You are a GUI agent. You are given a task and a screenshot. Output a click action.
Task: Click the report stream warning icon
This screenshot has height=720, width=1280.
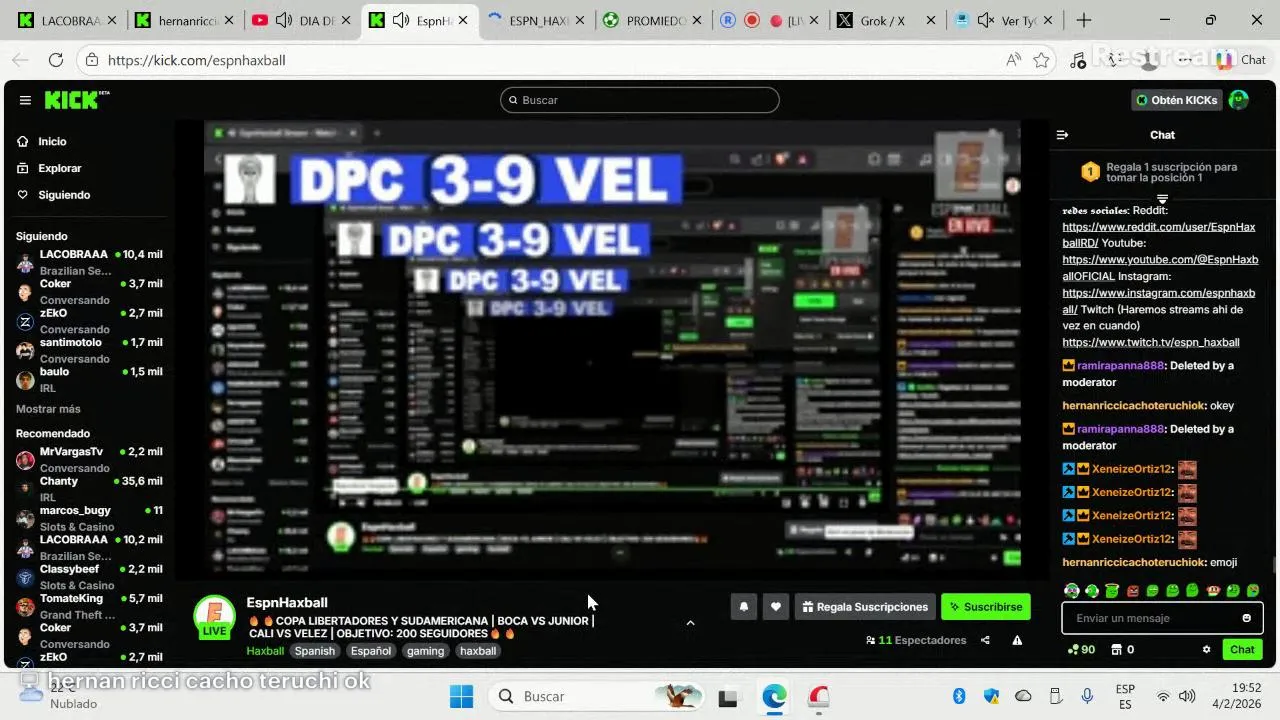click(x=1017, y=640)
